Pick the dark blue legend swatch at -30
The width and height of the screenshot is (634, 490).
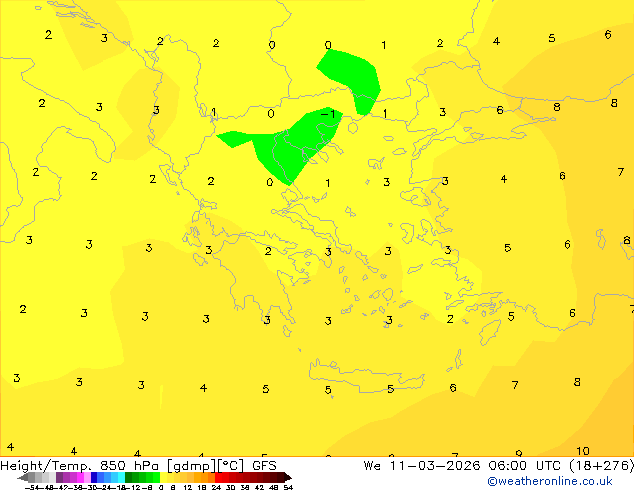[x=94, y=477]
